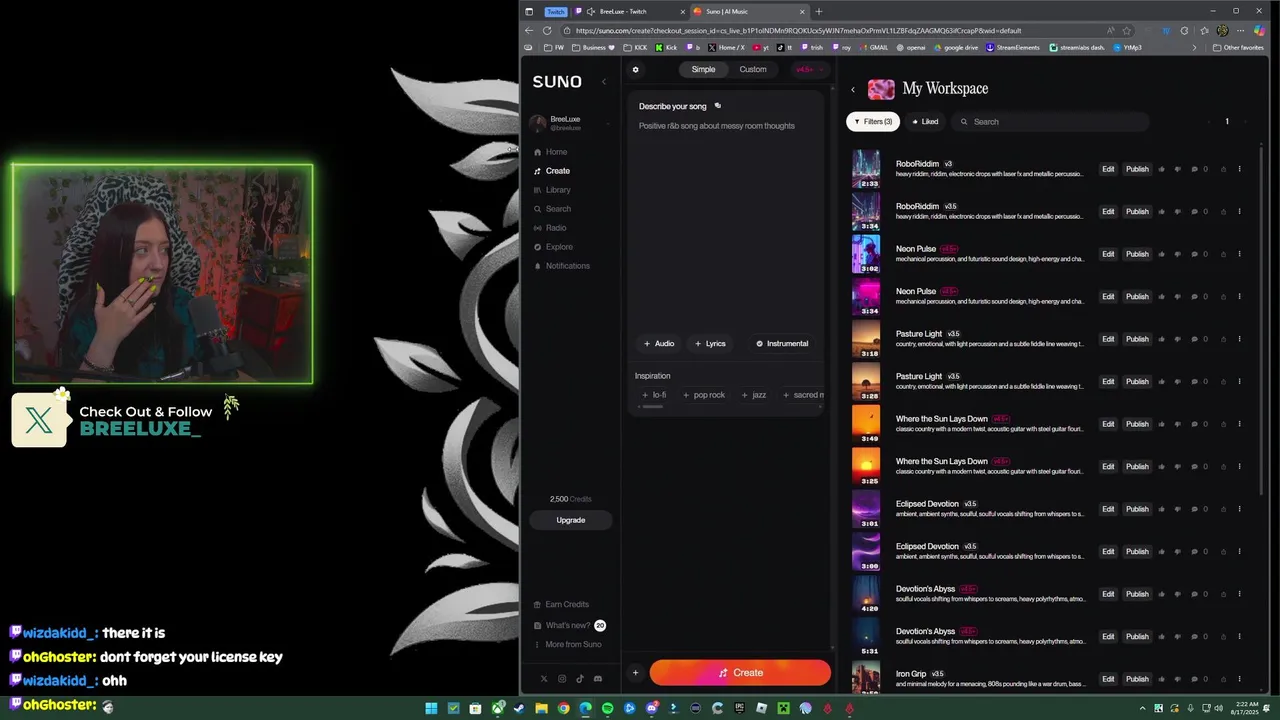Click the inspiration tags horizontal scrollbar
Viewport: 1280px width, 720px height.
[x=651, y=407]
